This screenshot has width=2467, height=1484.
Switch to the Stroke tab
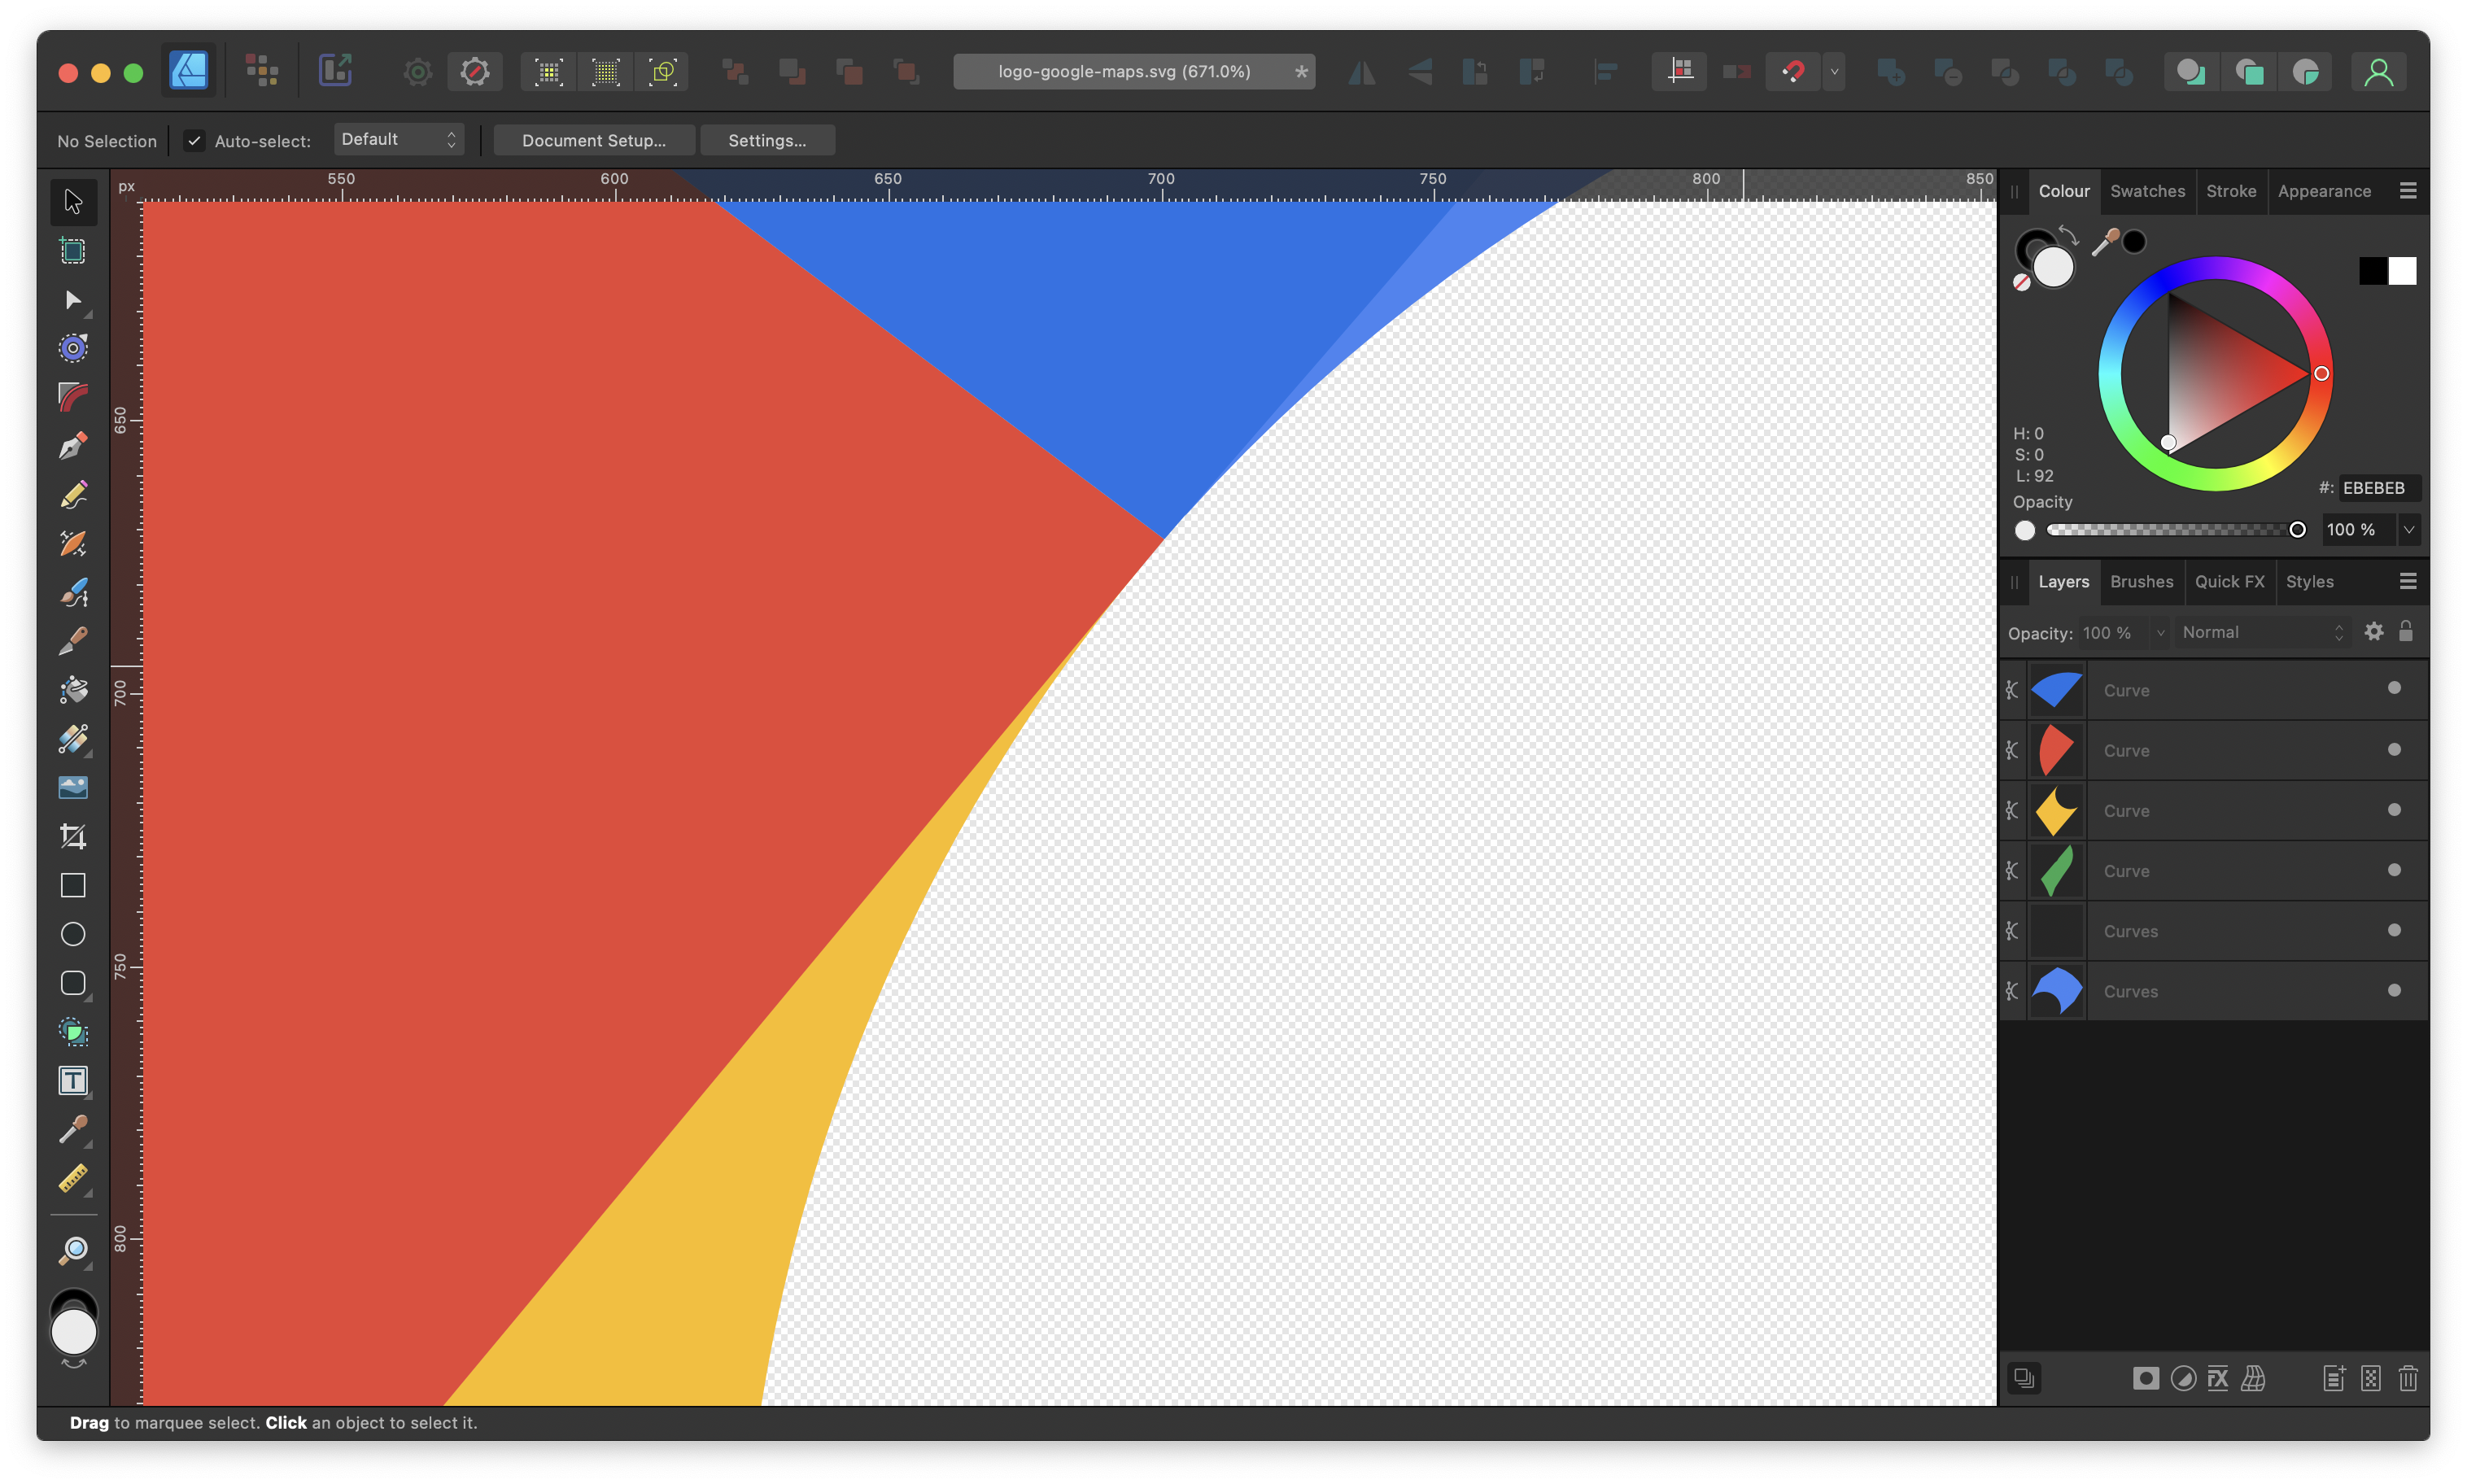pyautogui.click(x=2231, y=191)
